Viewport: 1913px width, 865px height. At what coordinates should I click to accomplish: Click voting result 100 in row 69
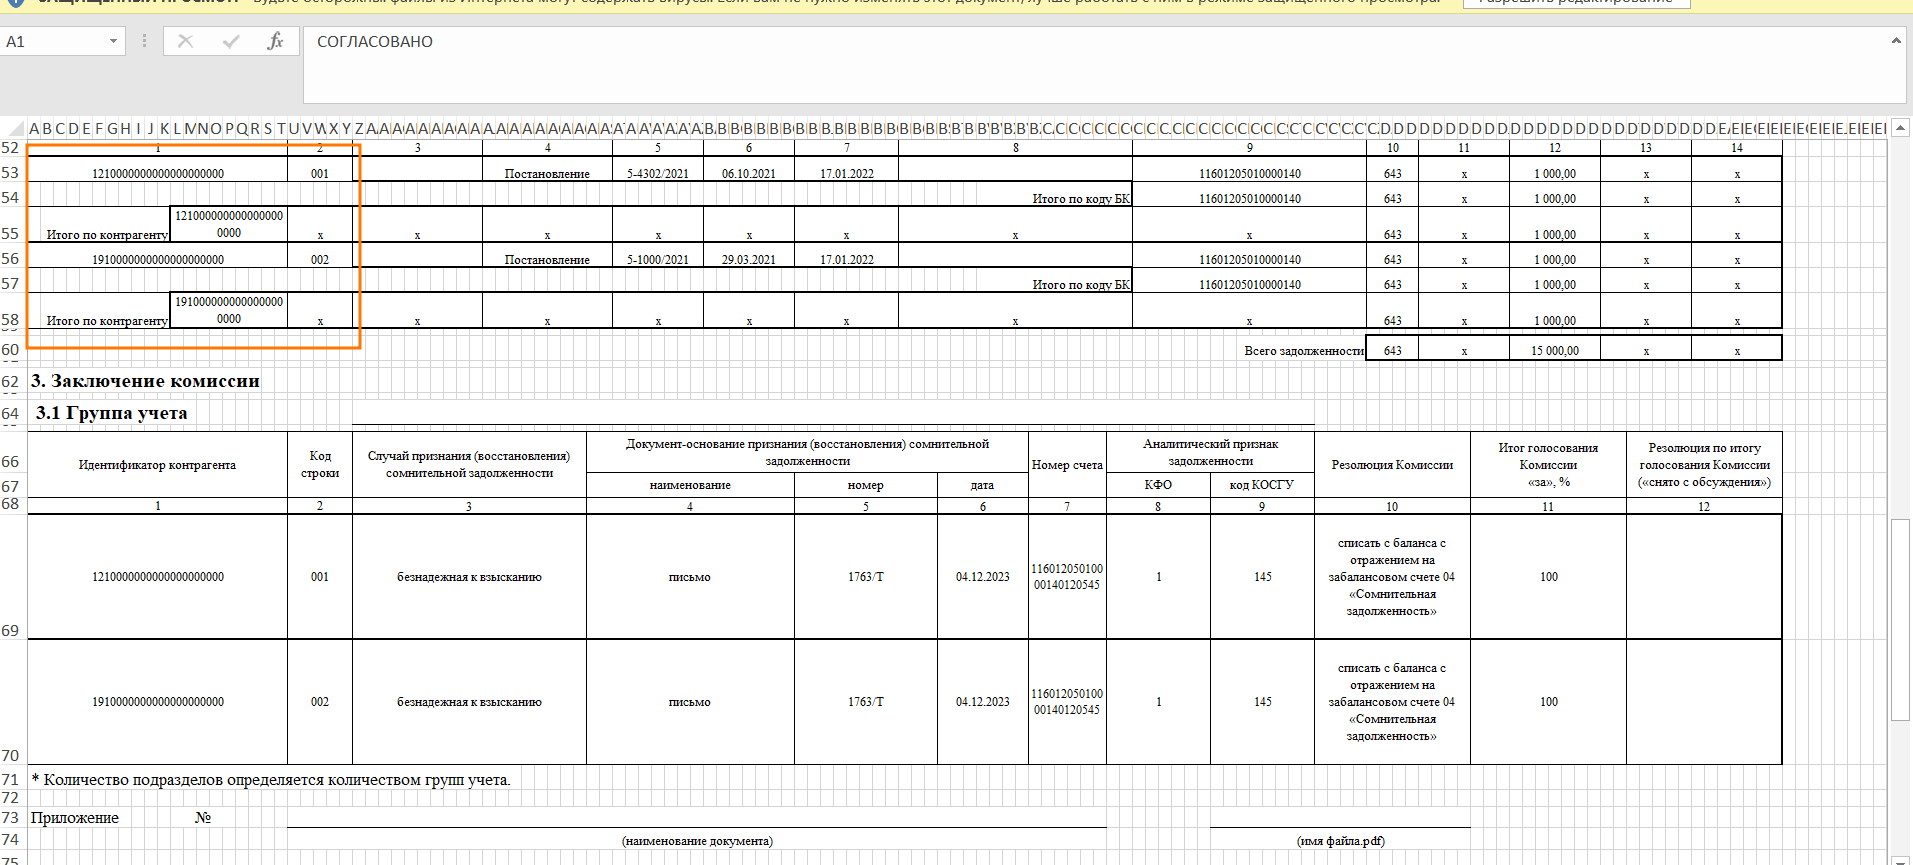[x=1549, y=577]
